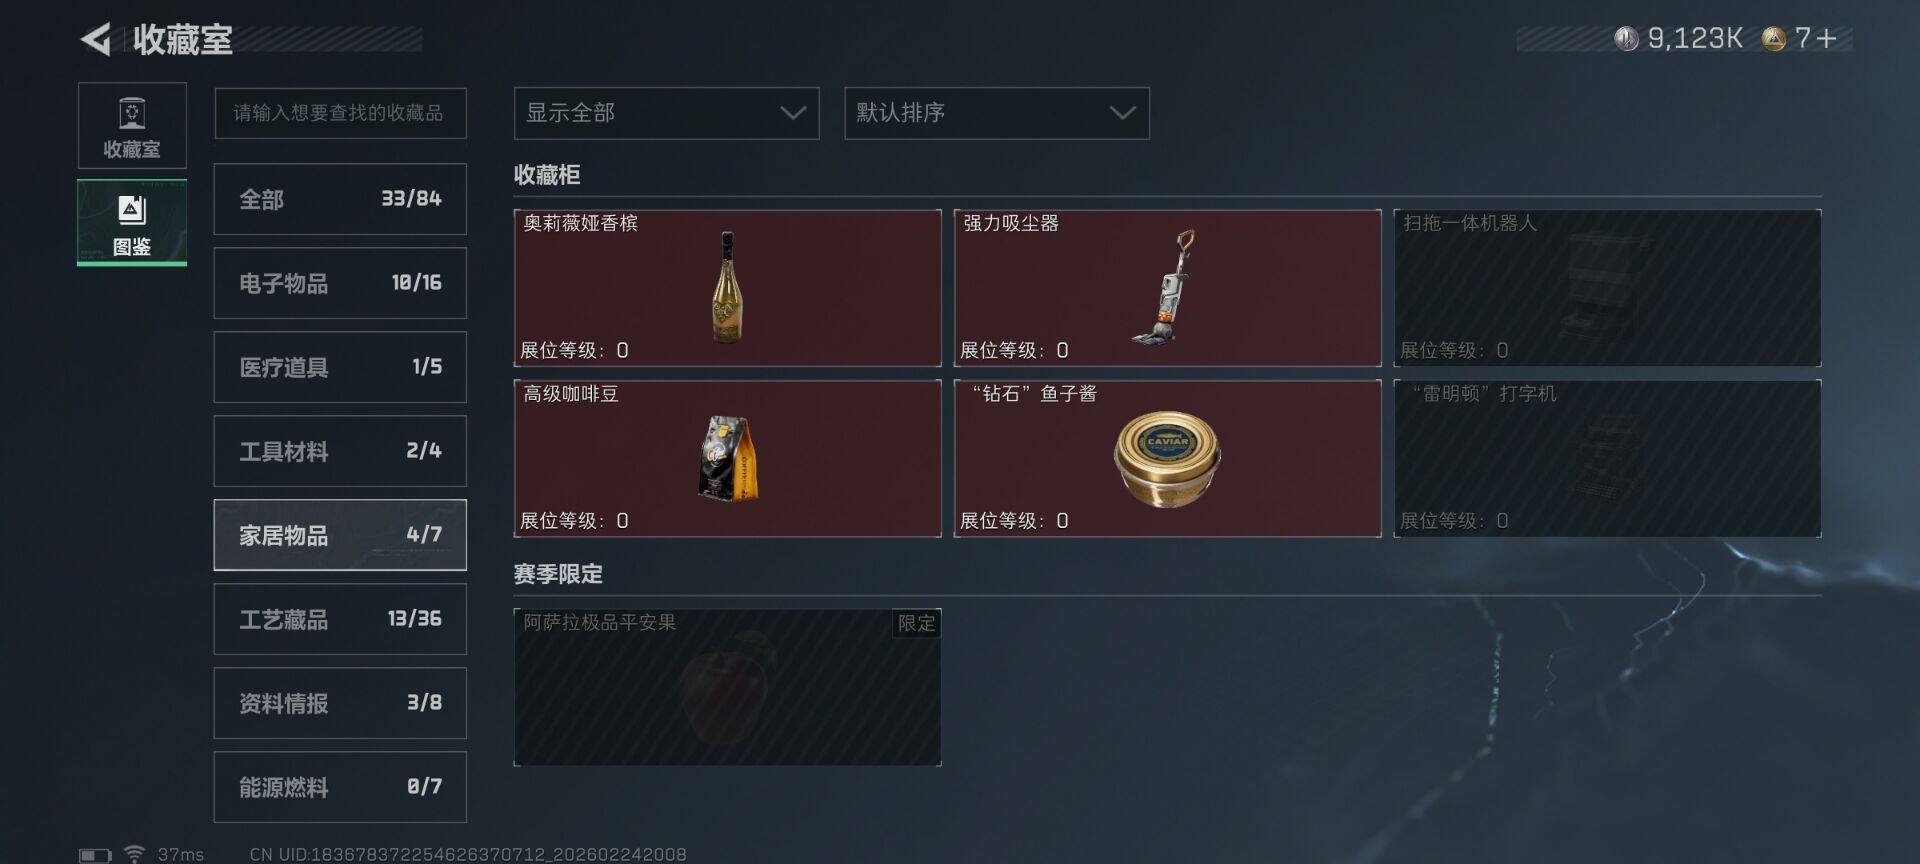
Task: Select the 强力吸尘器 vacuum cleaner item
Action: click(x=1167, y=288)
